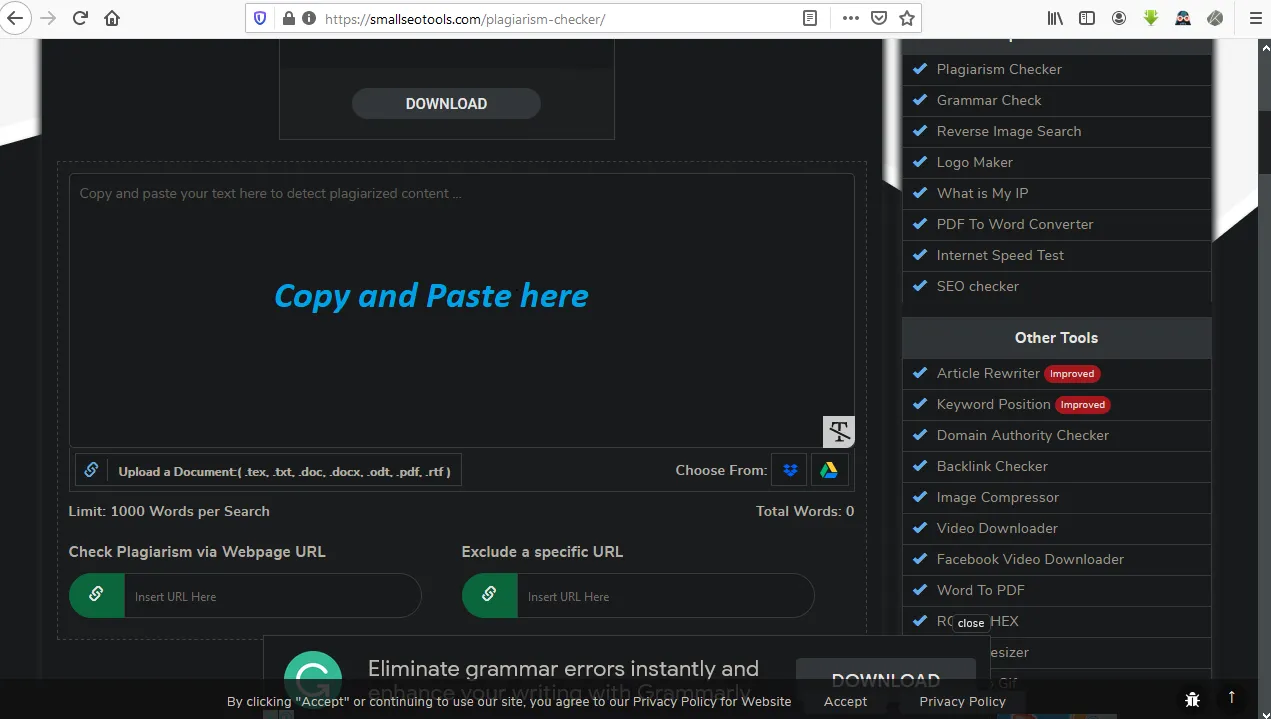Open PDF To Word Converter

click(x=1015, y=224)
